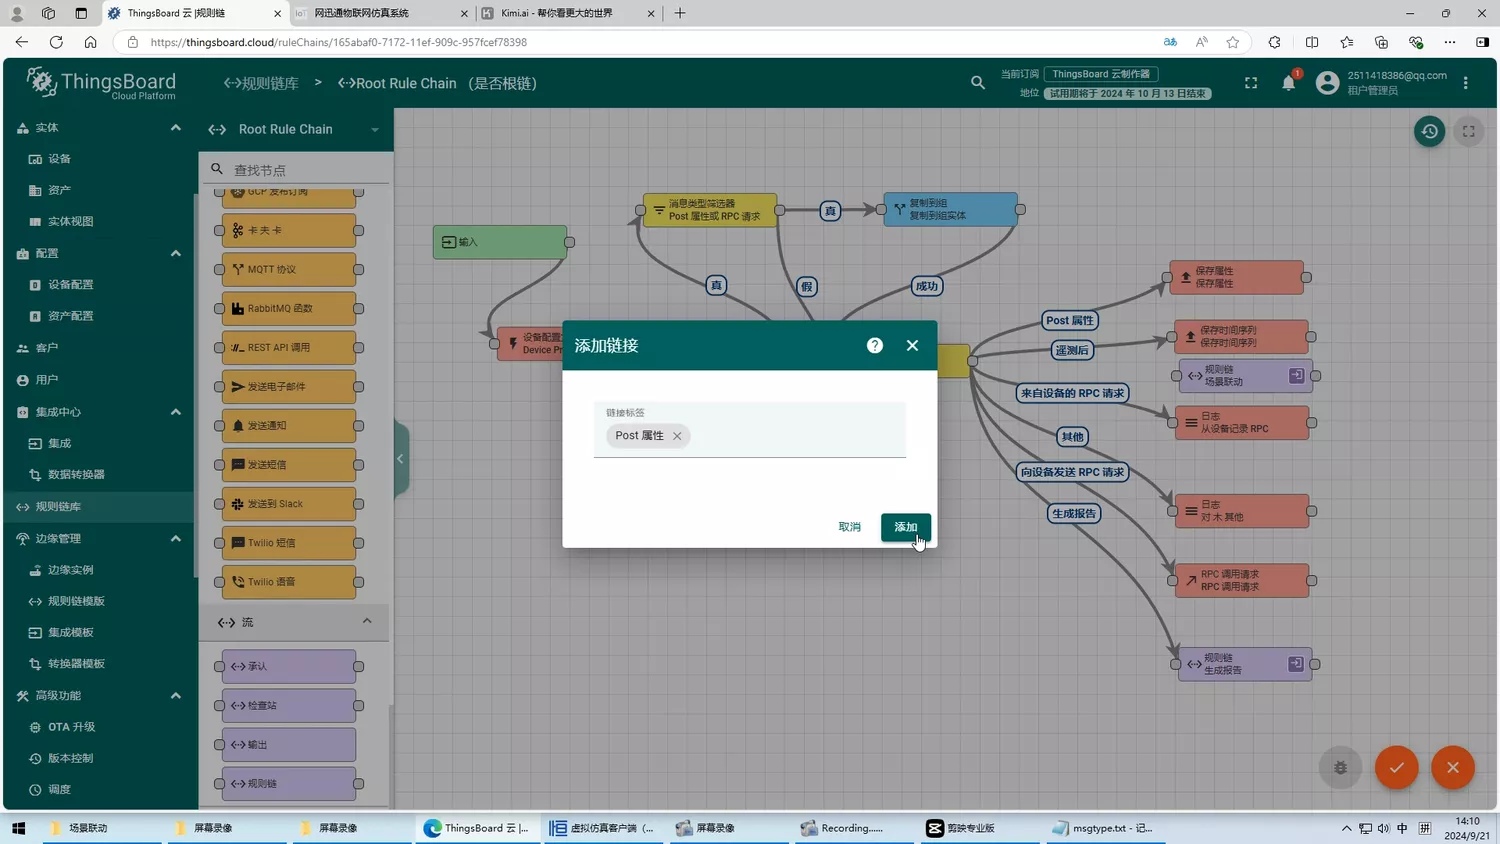Open version history icon on canvas

click(1429, 131)
